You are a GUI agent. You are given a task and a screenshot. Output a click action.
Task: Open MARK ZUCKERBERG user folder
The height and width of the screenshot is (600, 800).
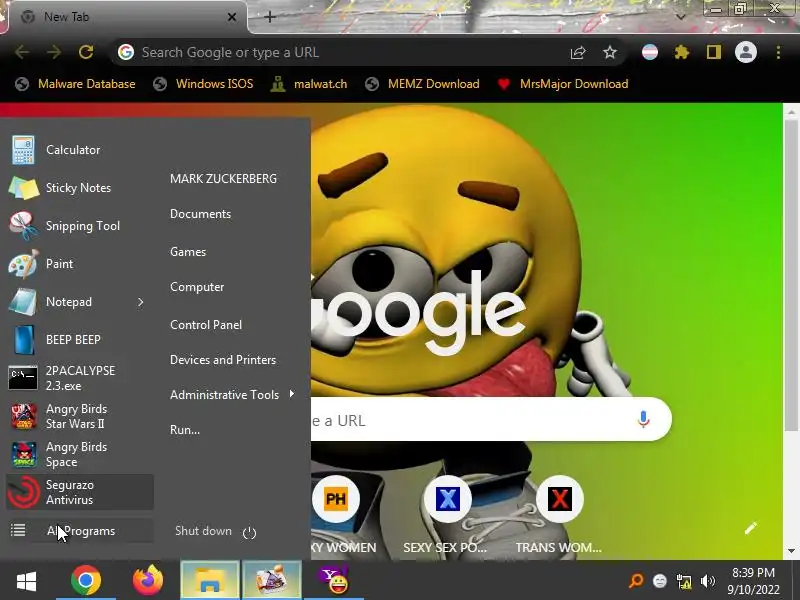click(x=223, y=179)
